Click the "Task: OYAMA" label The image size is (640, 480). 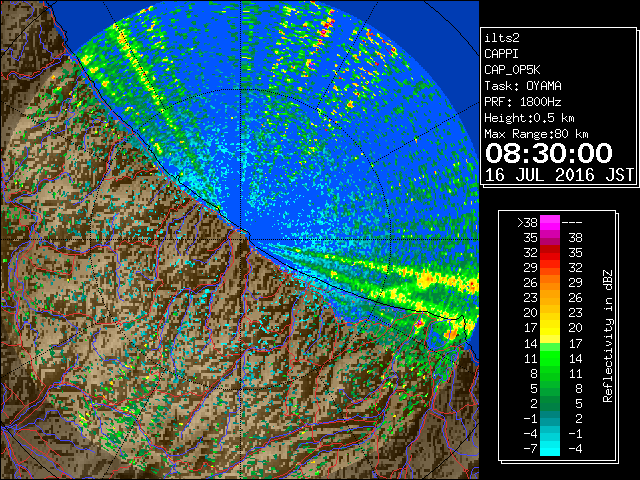tap(523, 86)
